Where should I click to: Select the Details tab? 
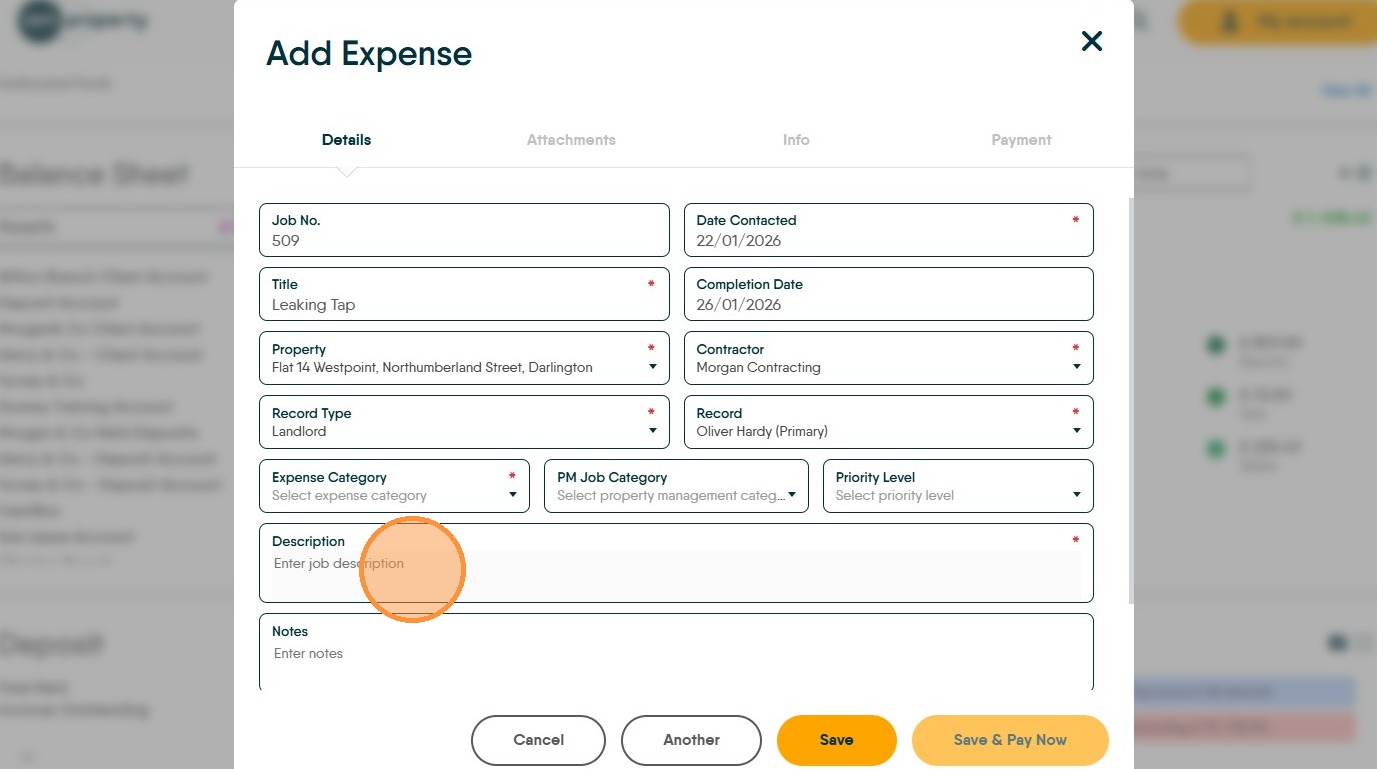(346, 140)
